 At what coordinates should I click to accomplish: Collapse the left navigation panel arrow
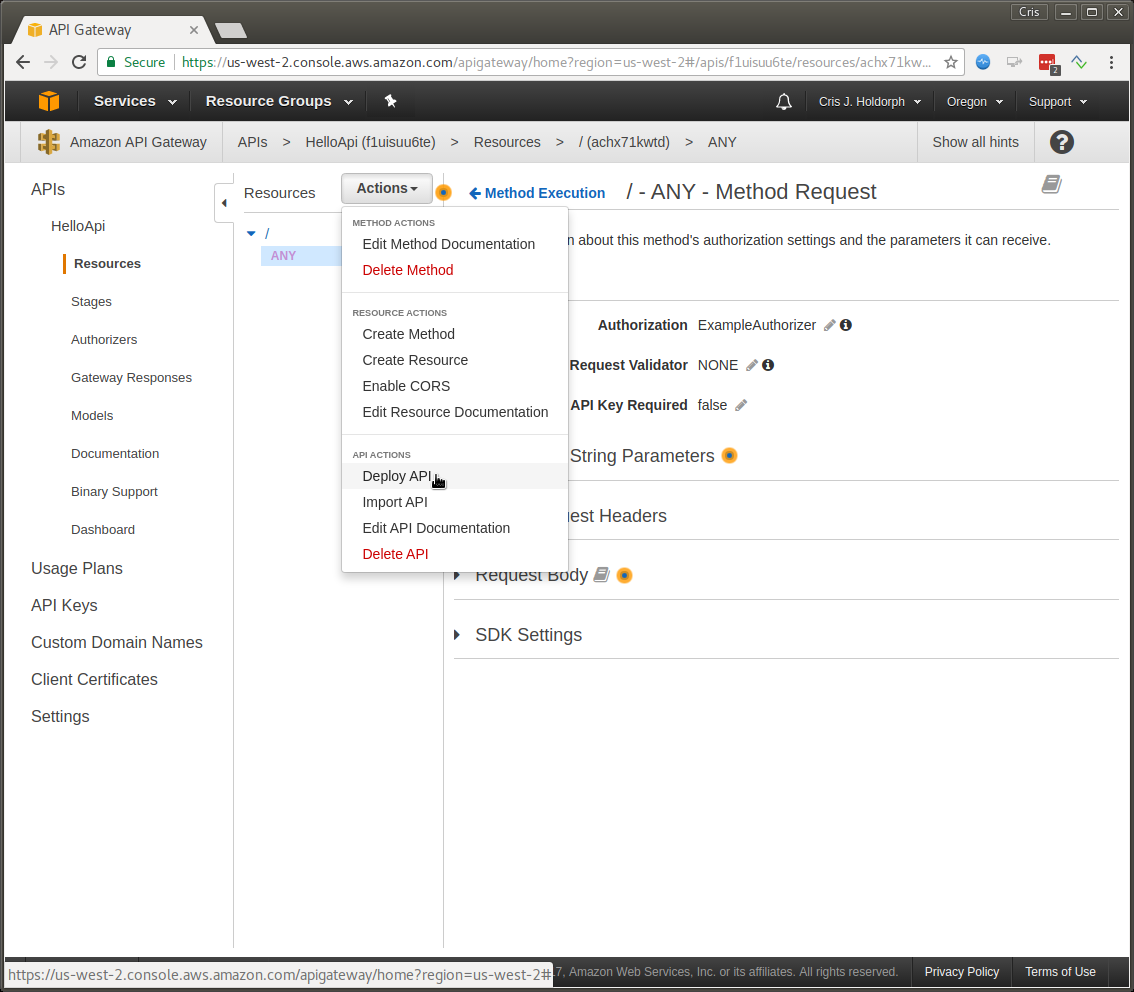click(224, 203)
